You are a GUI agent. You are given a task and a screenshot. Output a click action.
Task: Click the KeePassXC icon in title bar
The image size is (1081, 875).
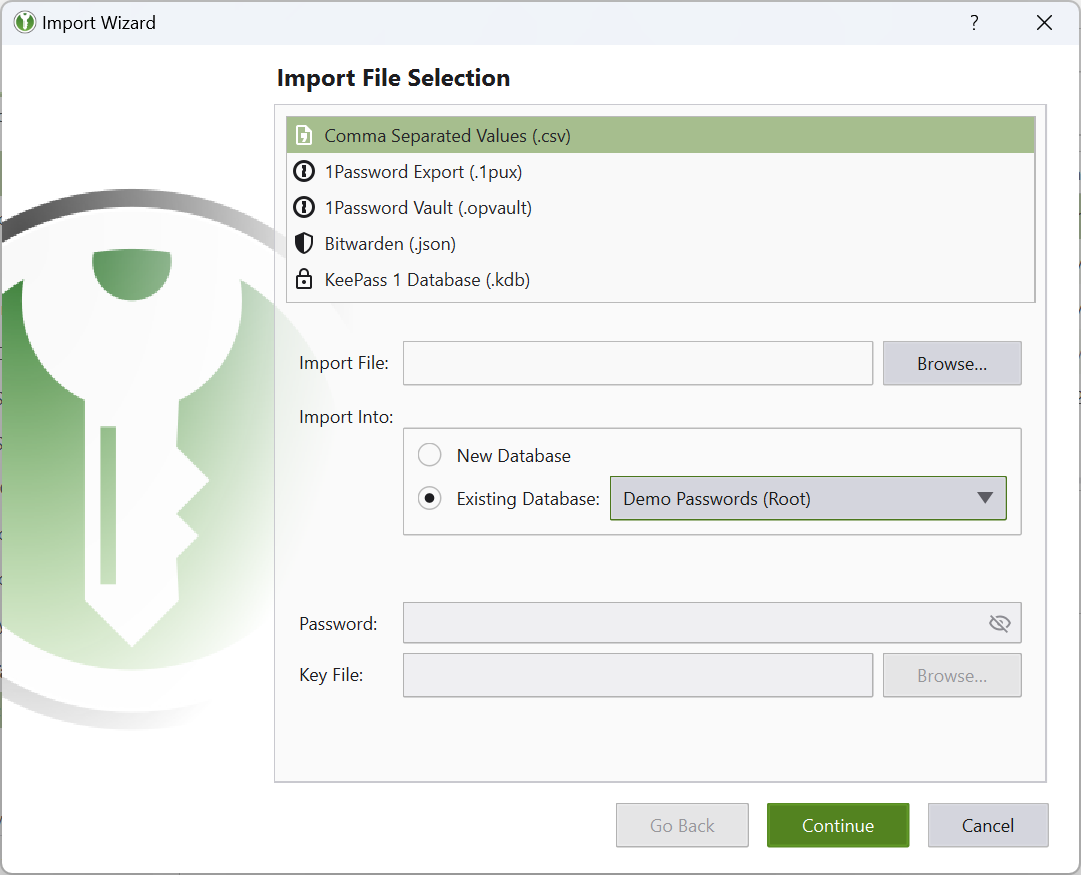pyautogui.click(x=25, y=22)
